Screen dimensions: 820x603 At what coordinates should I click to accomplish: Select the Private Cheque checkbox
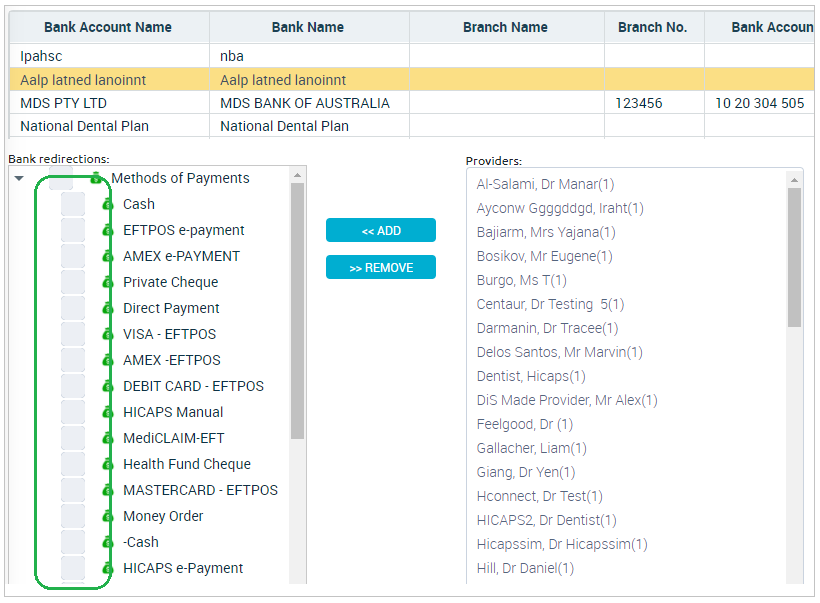73,282
